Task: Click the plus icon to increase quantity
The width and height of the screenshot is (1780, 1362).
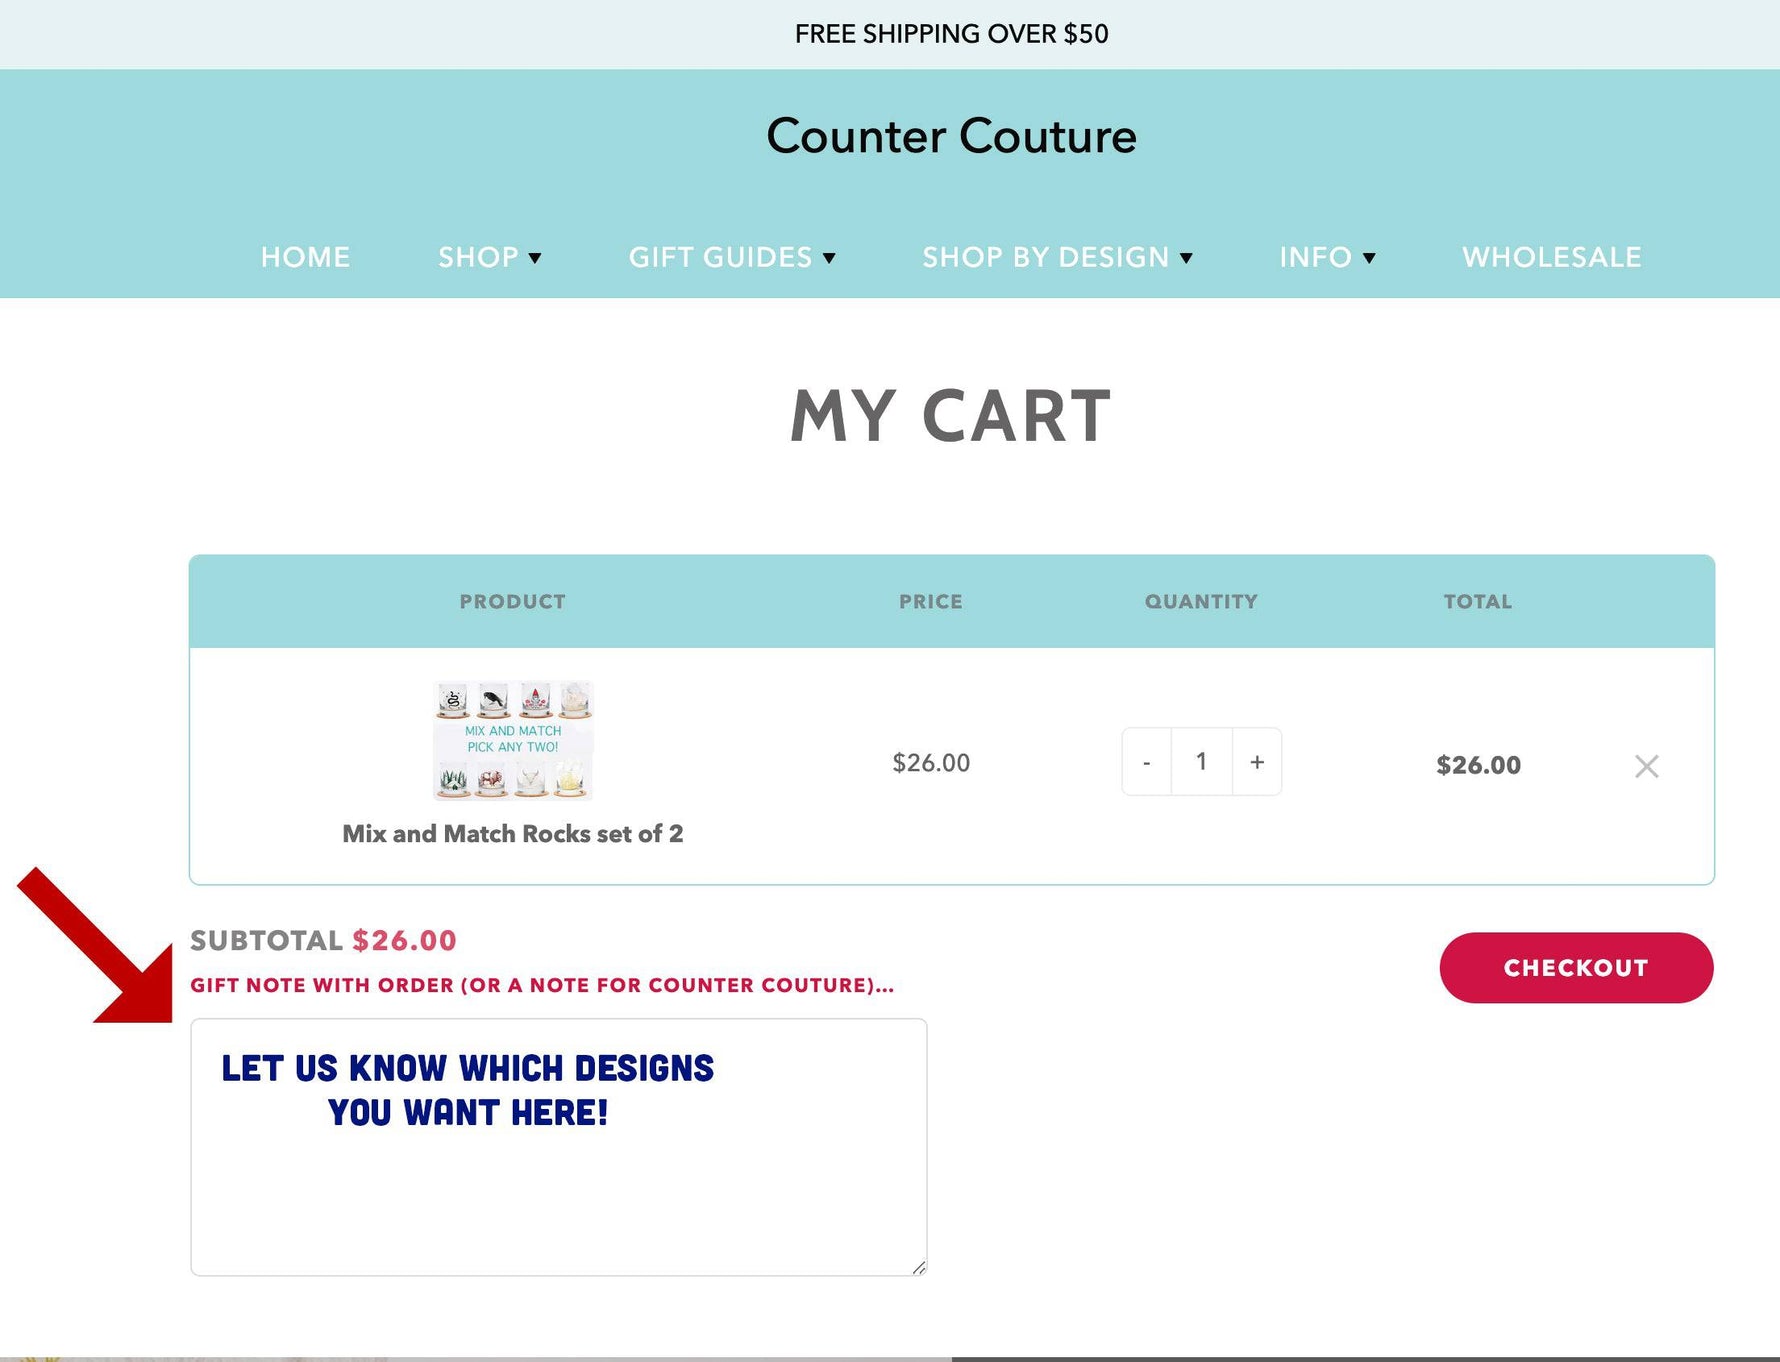Action: coord(1257,761)
